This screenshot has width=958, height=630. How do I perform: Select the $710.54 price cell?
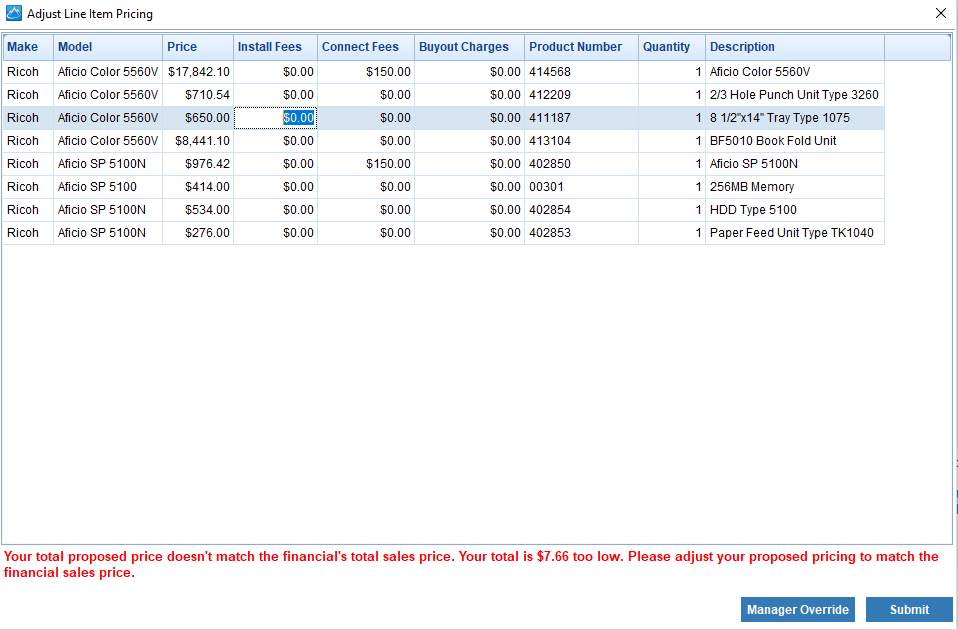coord(198,95)
